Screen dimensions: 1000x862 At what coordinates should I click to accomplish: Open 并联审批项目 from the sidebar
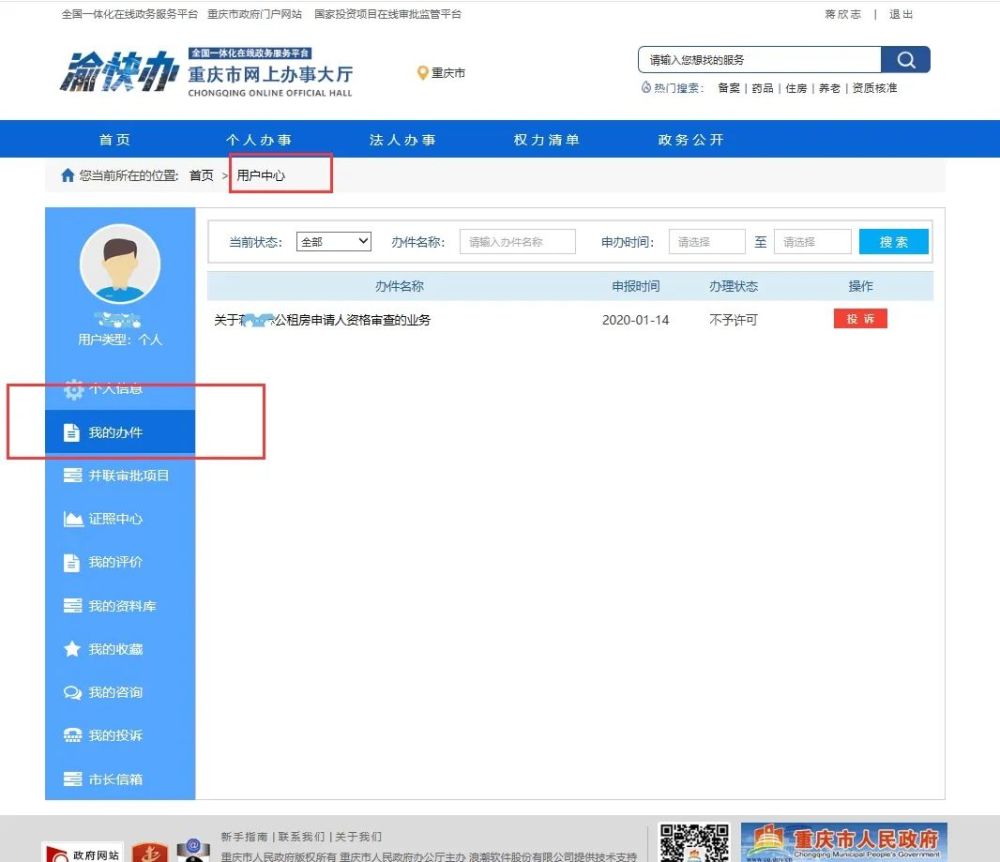[x=118, y=475]
